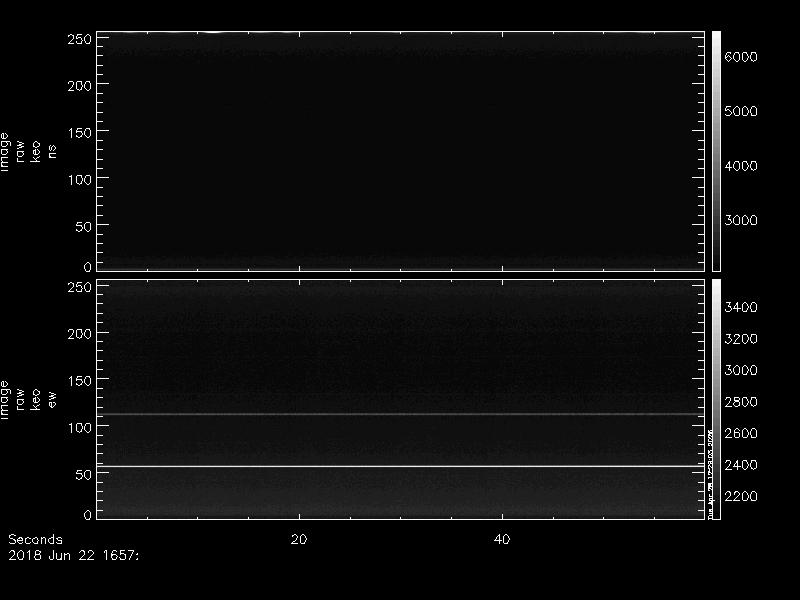Click the ns keogram intensity colorbar
Viewport: 800px width, 600px height.
coord(716,151)
